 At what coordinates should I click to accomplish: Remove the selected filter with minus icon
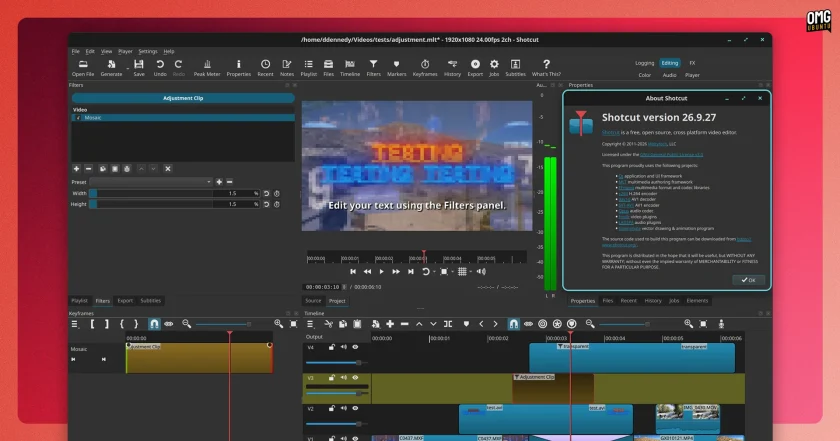(x=88, y=169)
